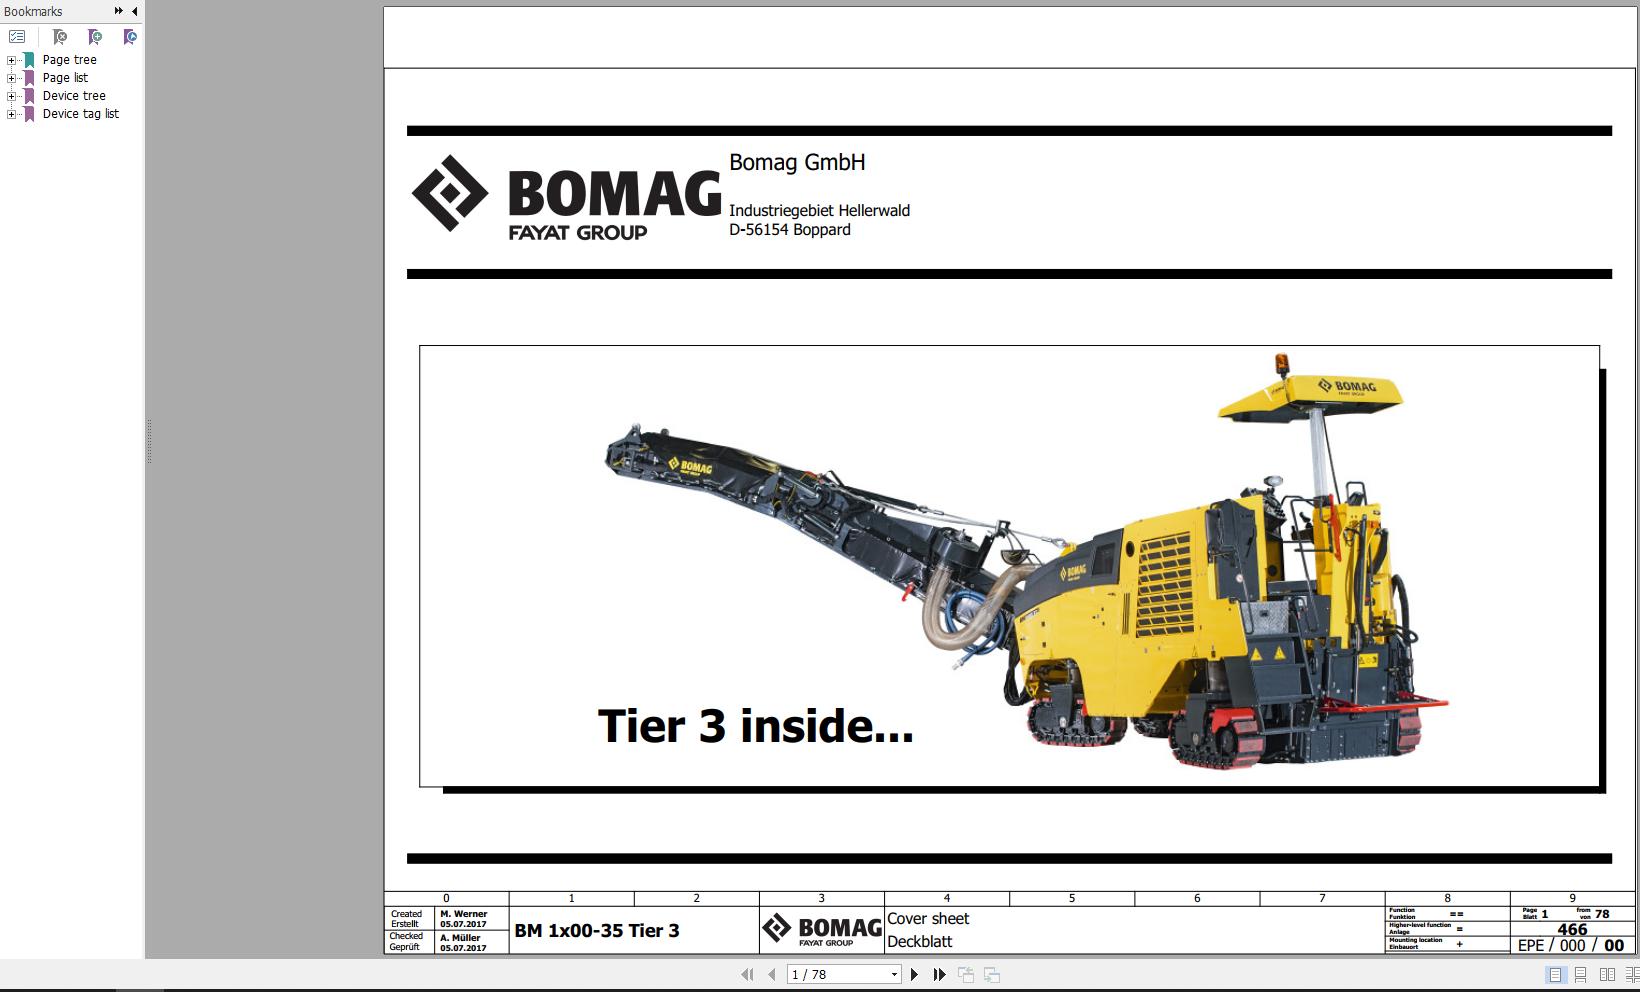Select the Device tag list bookmark
1640x992 pixels.
(80, 114)
